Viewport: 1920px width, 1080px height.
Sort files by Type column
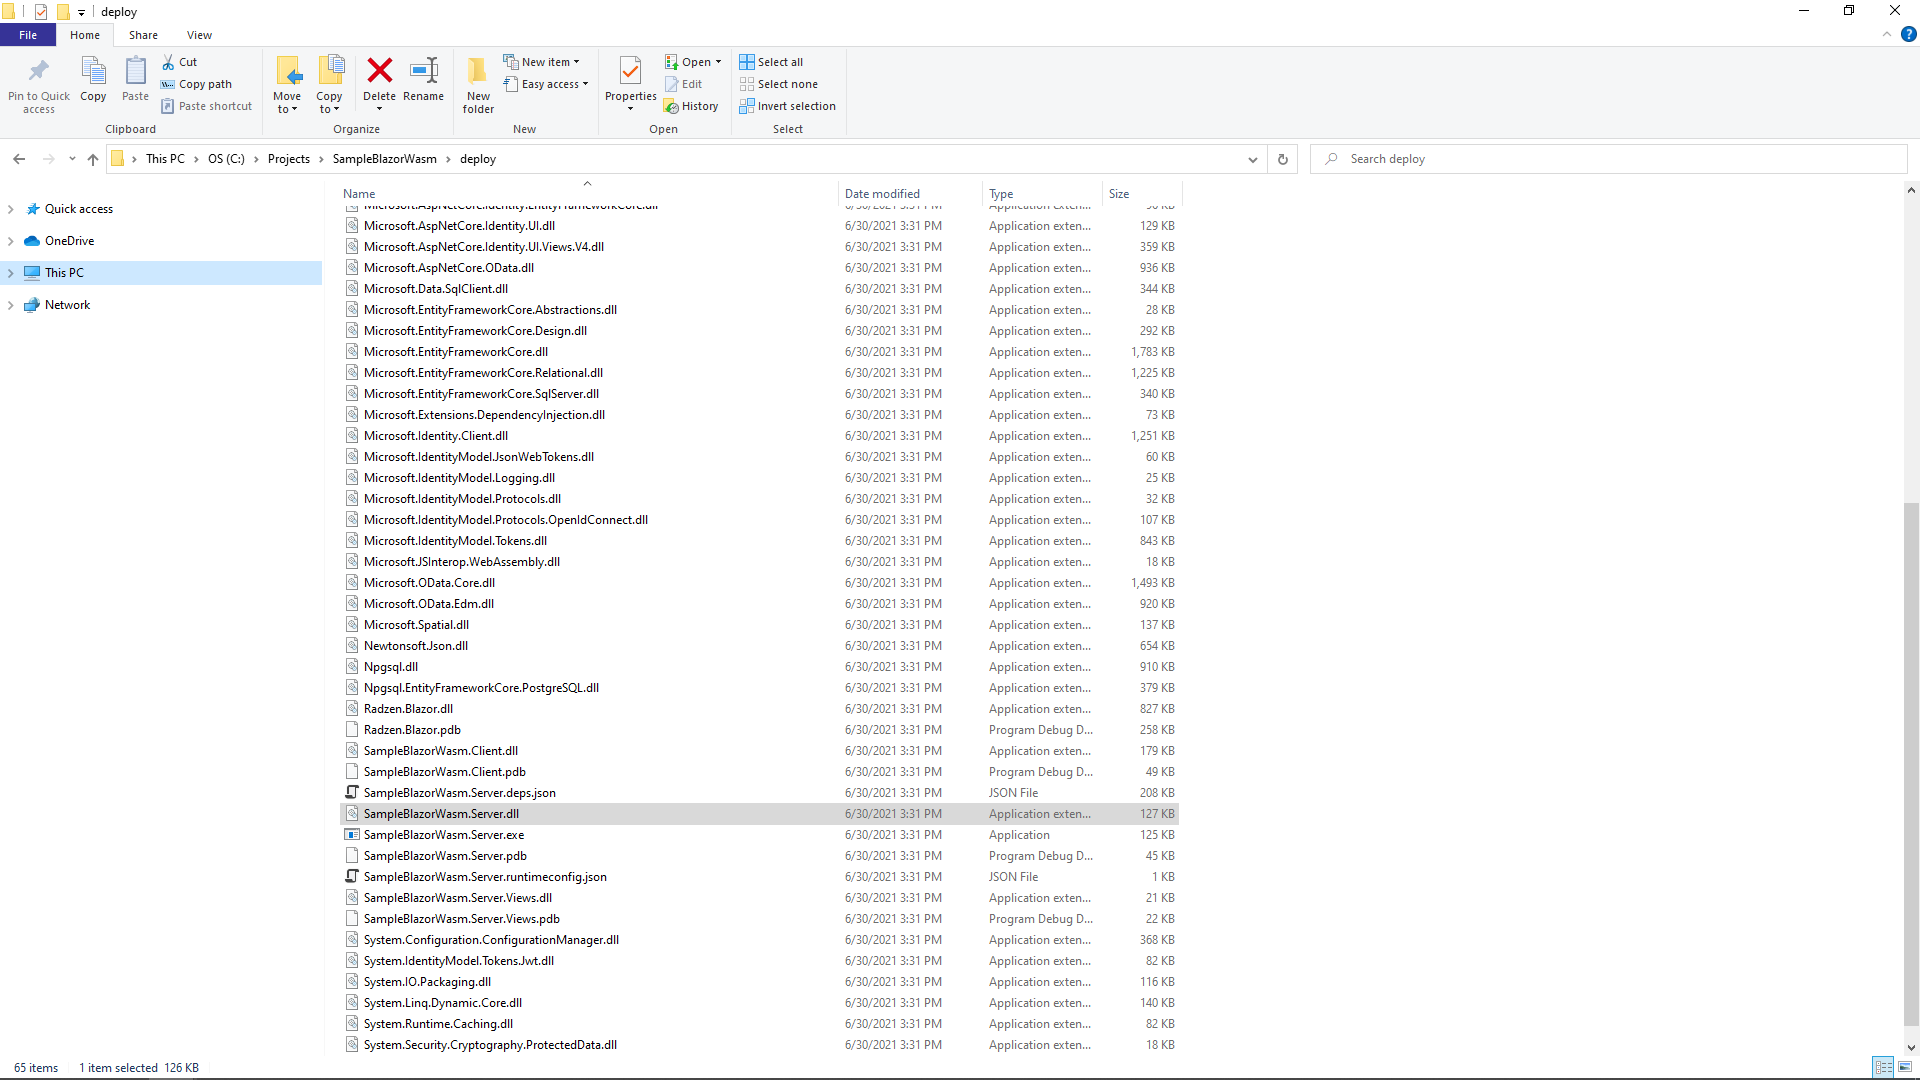tap(1042, 194)
